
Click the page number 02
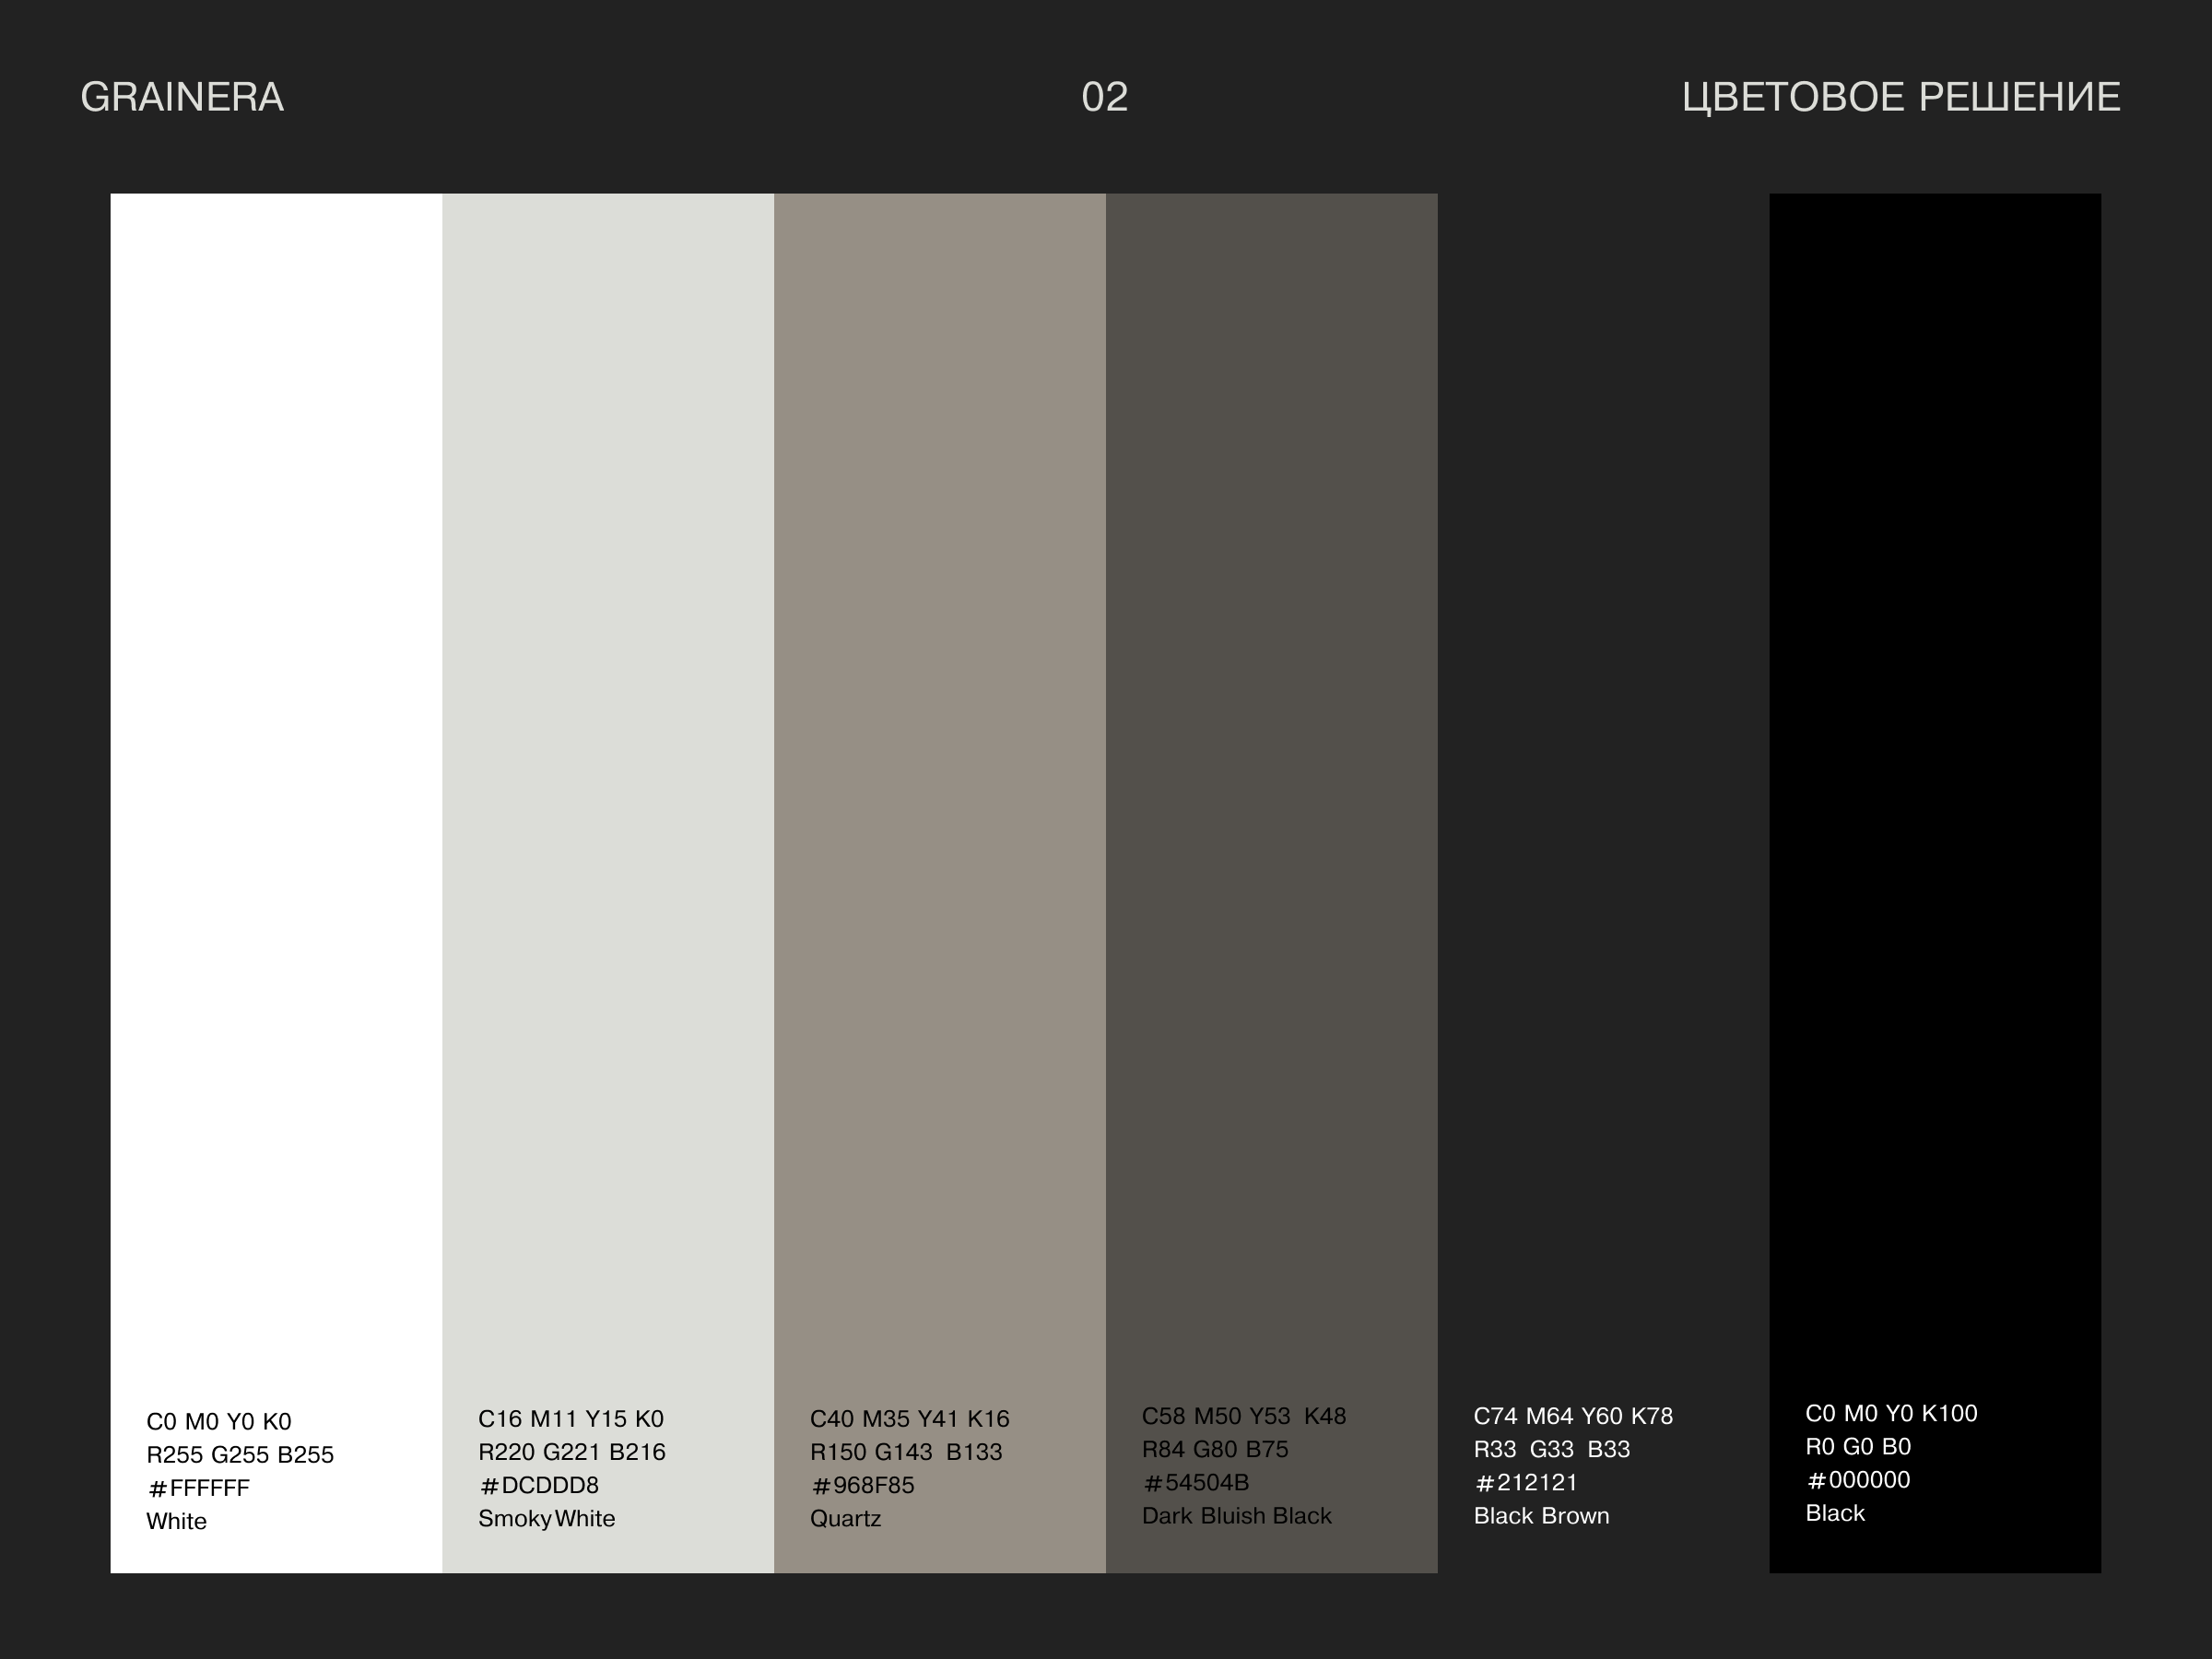tap(1104, 98)
